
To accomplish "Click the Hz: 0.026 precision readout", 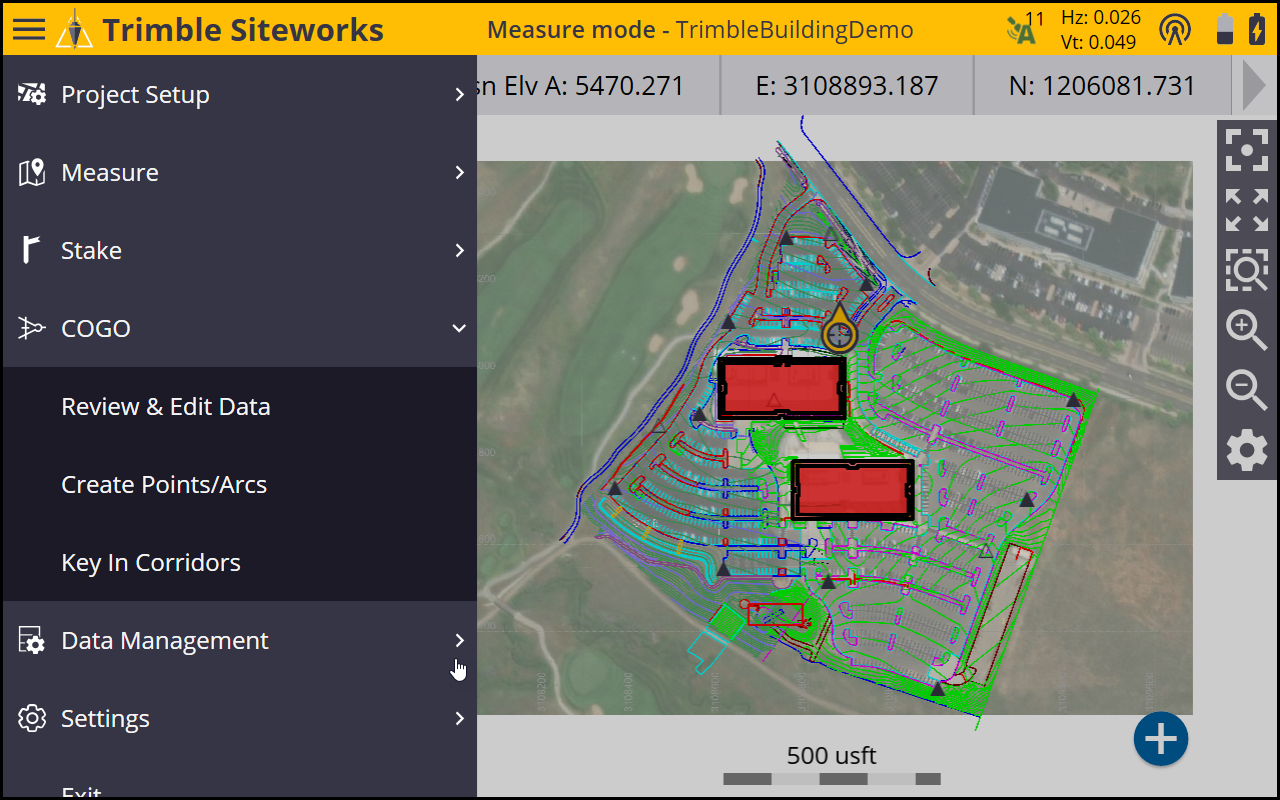I will pyautogui.click(x=1100, y=17).
